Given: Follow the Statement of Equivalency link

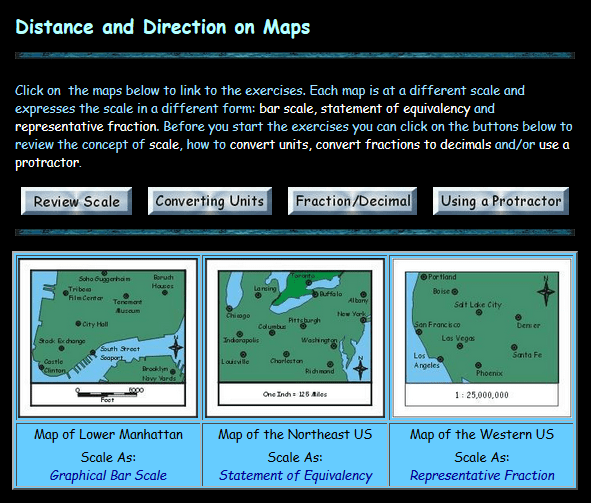Looking at the screenshot, I should point(296,475).
